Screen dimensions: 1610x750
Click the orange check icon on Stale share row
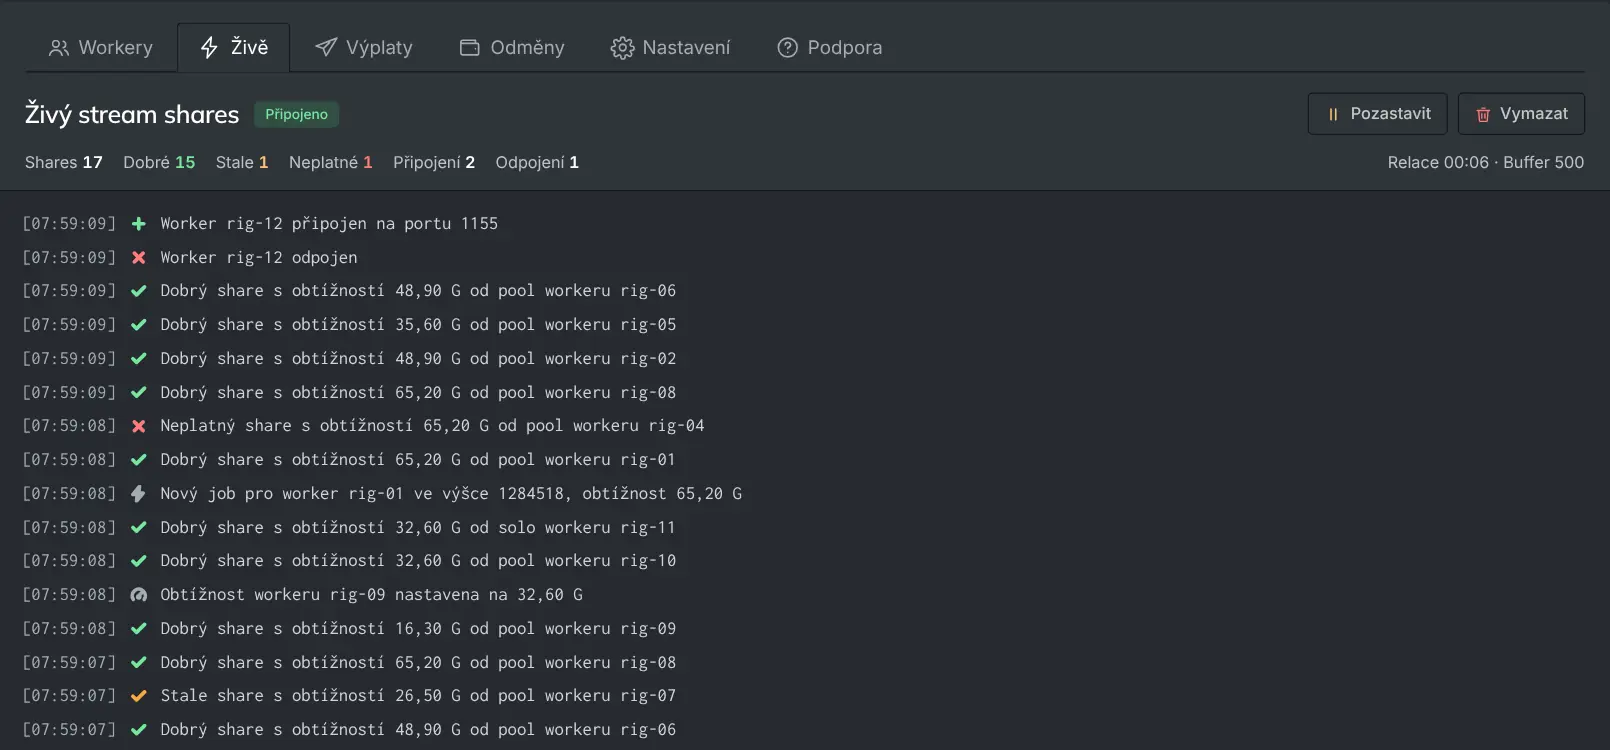139,696
